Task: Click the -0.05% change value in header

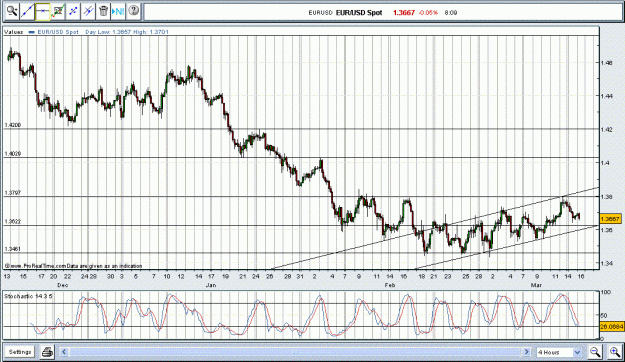Action: 429,13
